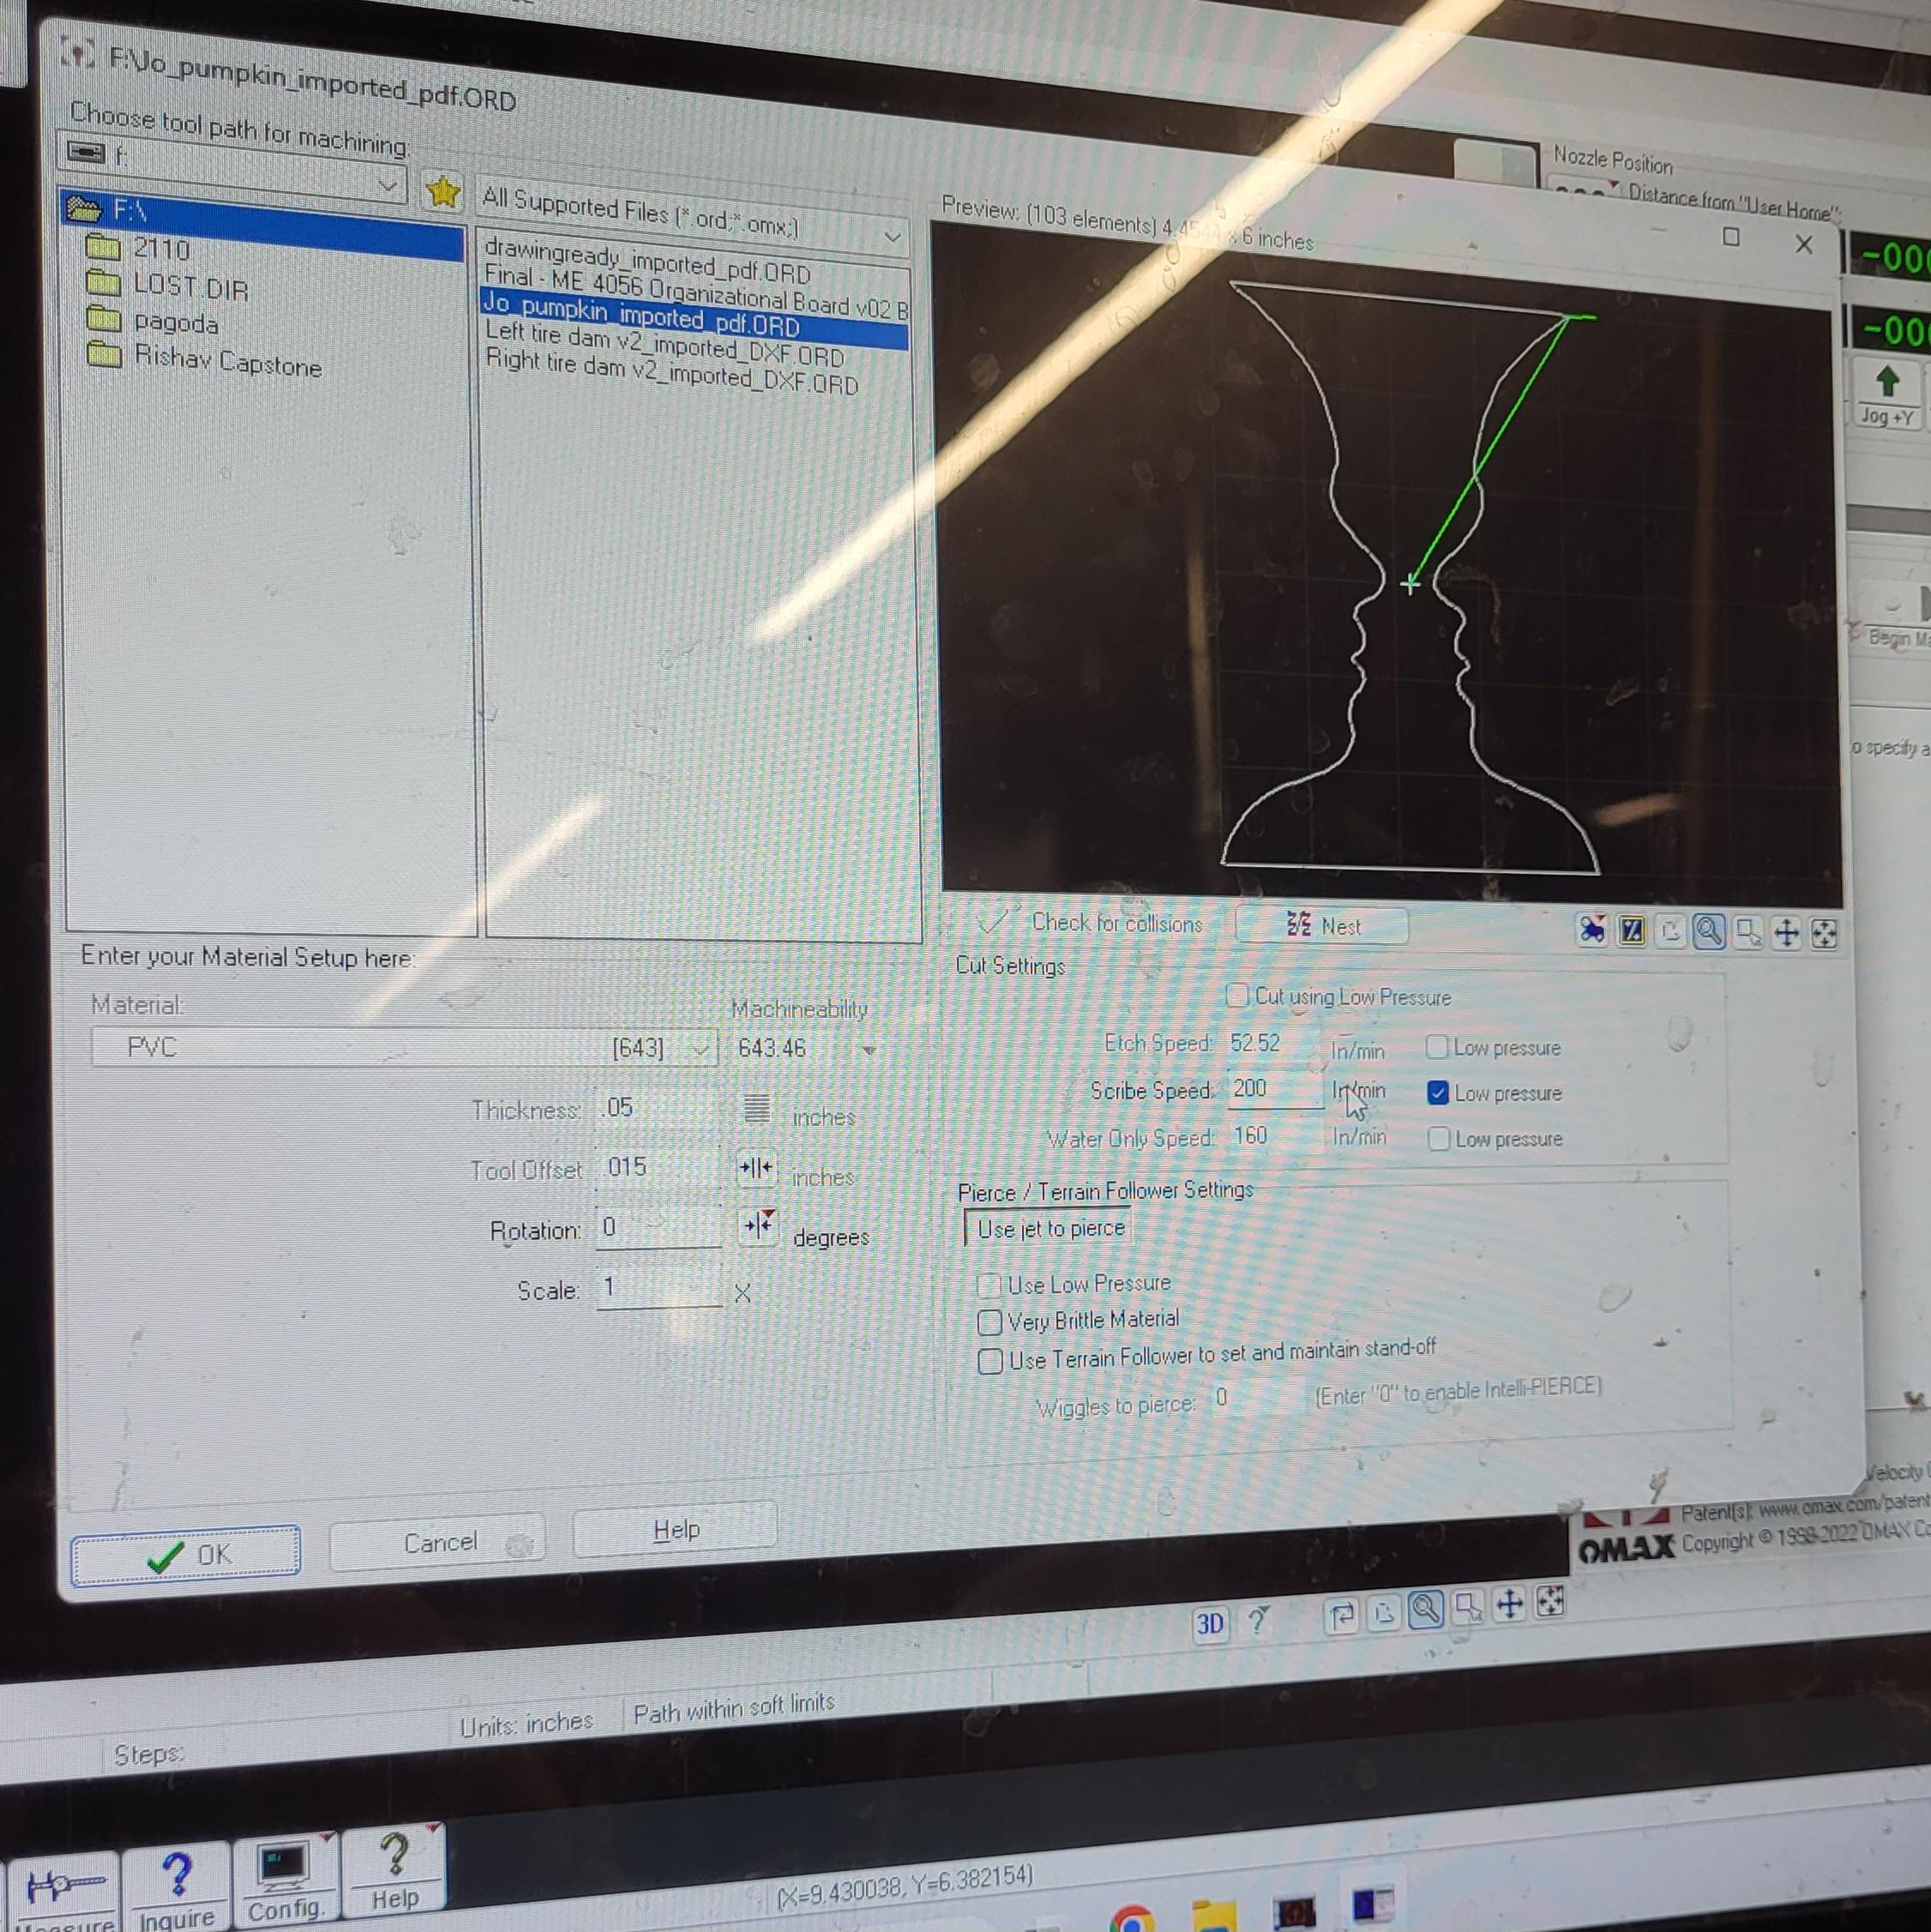
Task: Uncheck Scribe Speed Low pressure checkbox
Action: 1438,1093
